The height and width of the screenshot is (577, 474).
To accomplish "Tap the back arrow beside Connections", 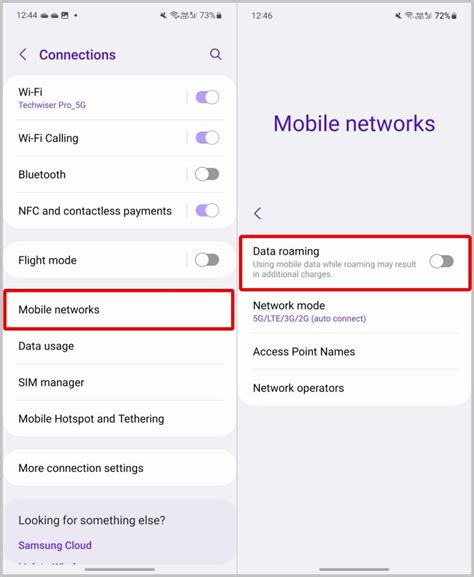I will pos(23,54).
